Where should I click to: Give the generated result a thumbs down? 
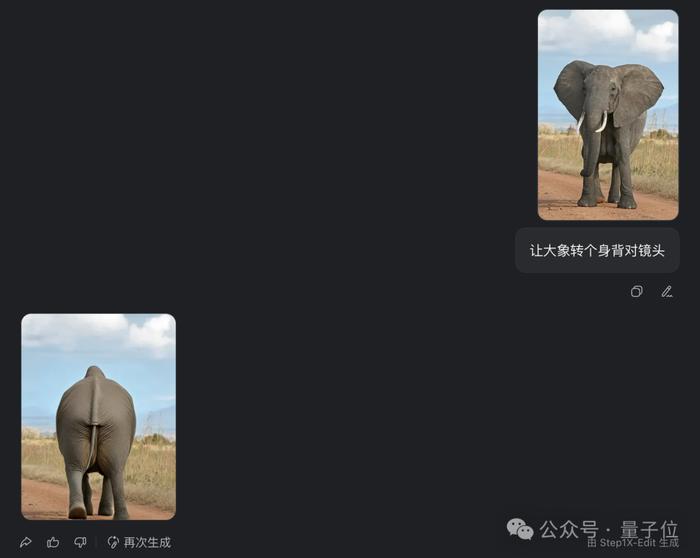pos(80,542)
